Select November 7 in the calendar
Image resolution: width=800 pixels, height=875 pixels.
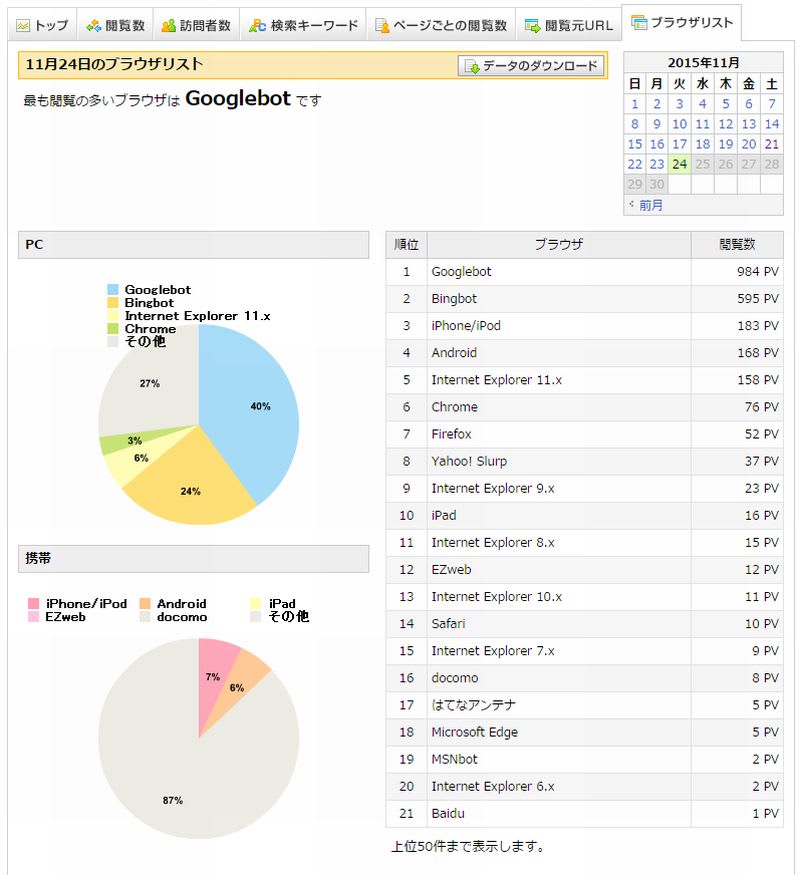(x=772, y=104)
